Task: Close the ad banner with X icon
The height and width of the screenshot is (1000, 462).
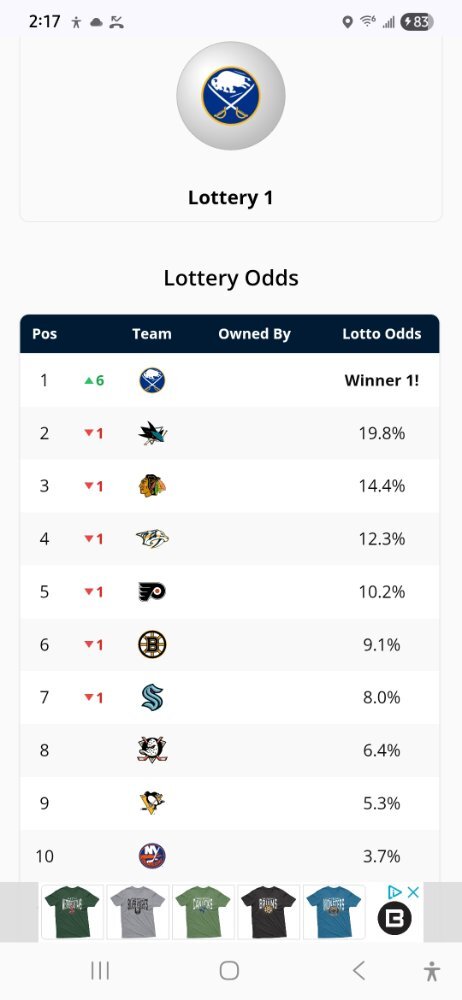Action: click(x=414, y=892)
